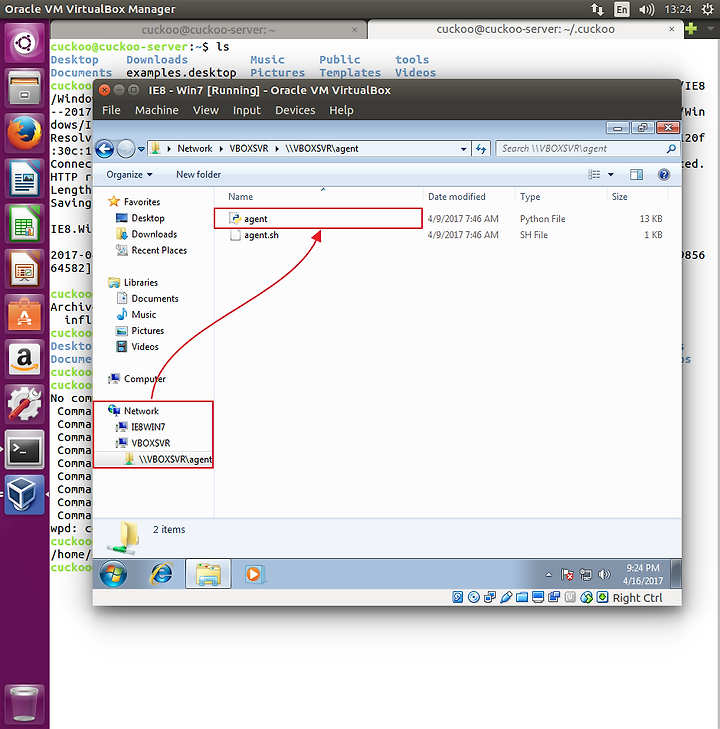Open the Input menu

pos(247,110)
